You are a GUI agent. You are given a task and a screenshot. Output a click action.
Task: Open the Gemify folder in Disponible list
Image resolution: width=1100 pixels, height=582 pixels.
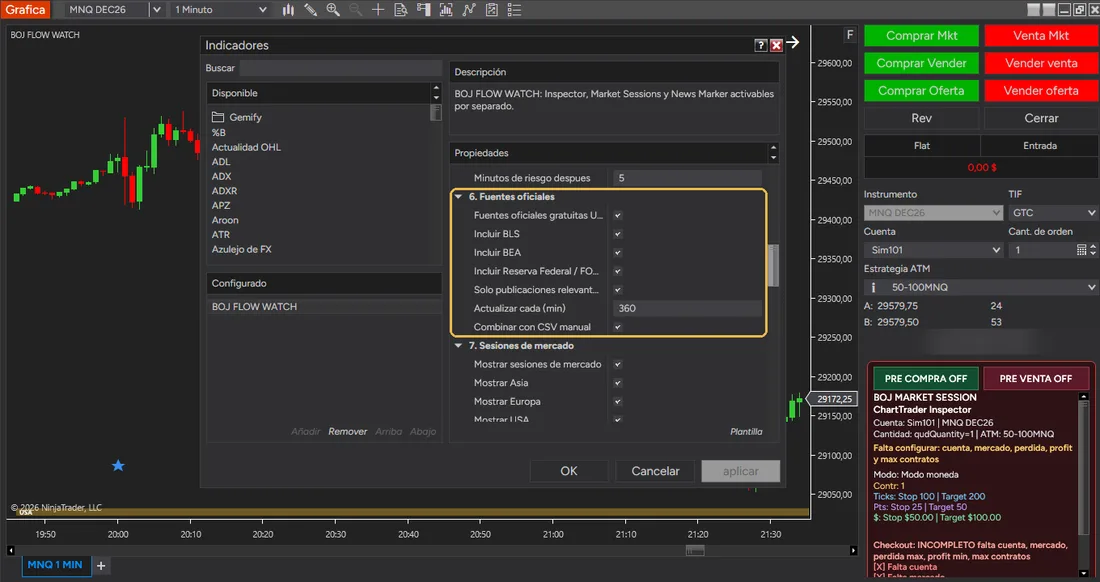(x=236, y=117)
